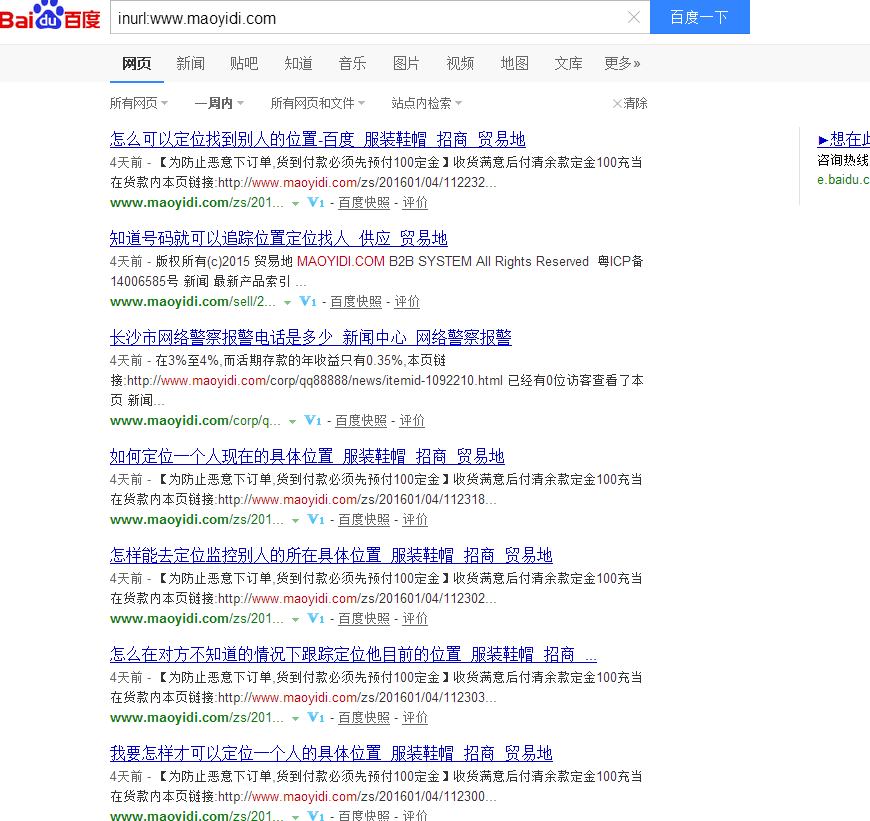870x821 pixels.
Task: Click the V1 icon under the 长沙市网络警察 result
Action: tap(313, 420)
